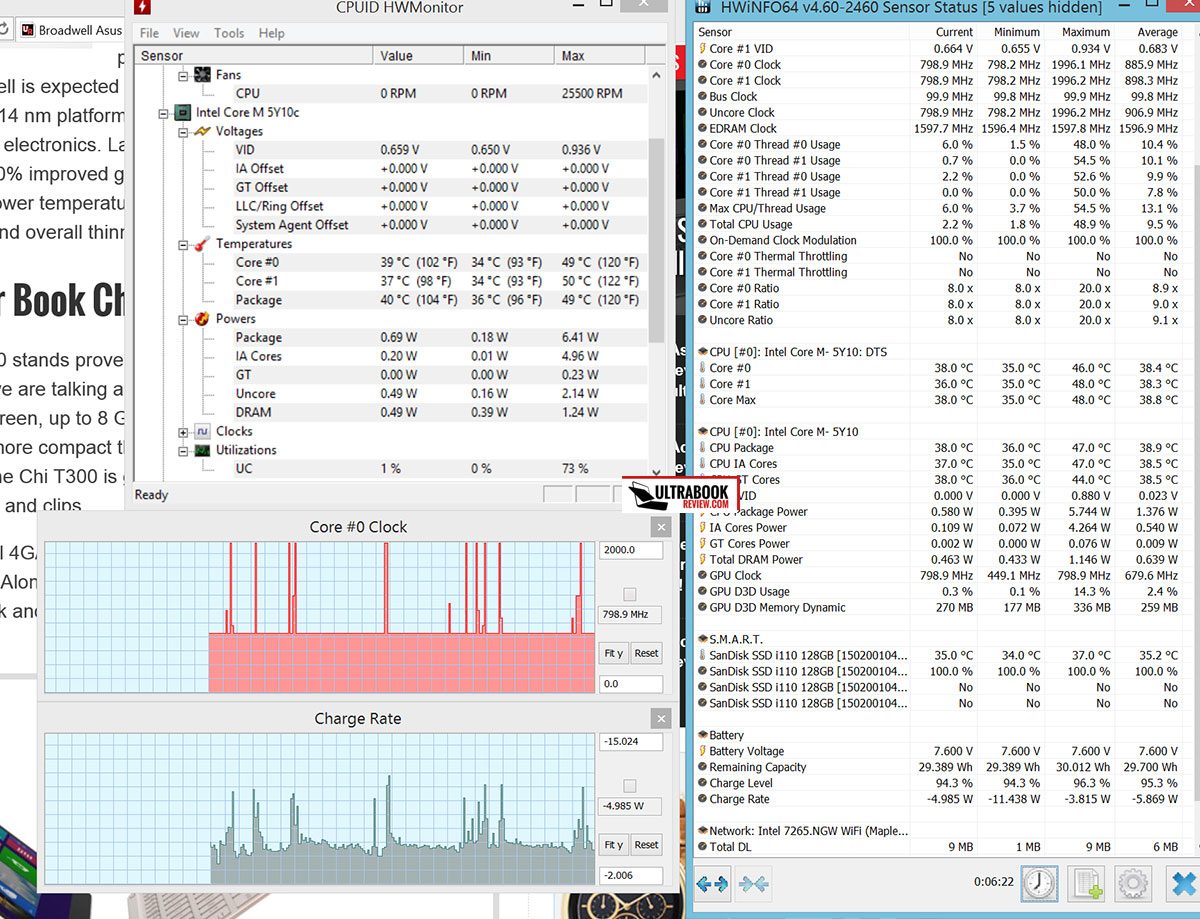Collapse the Temperatures tree node
The height and width of the screenshot is (919, 1200).
click(x=183, y=244)
